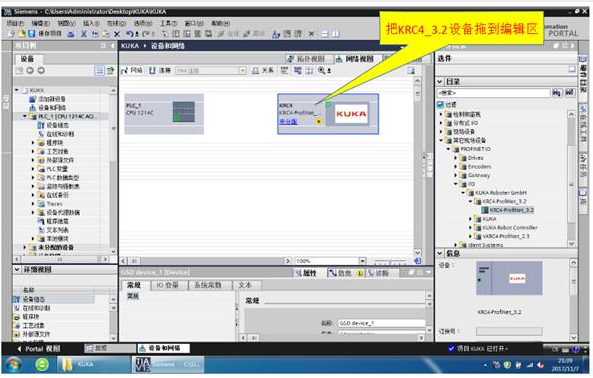Collapse the 目录 catalog section header
The image size is (593, 378).
pyautogui.click(x=440, y=81)
